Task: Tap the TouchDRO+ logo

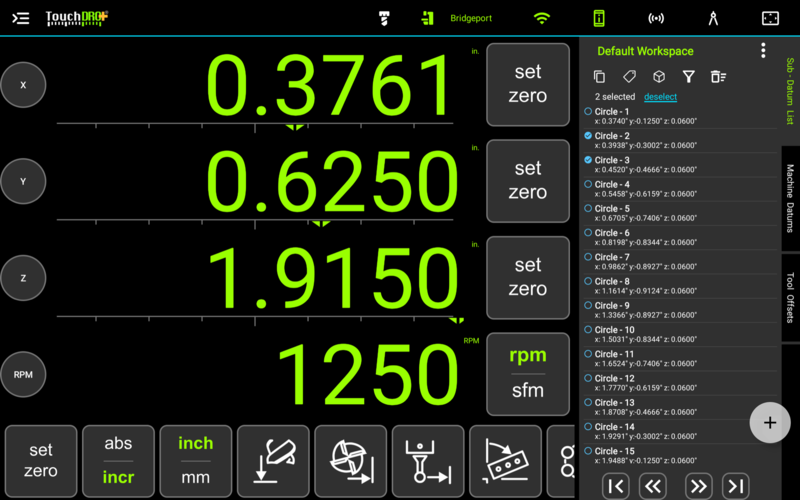Action: pyautogui.click(x=77, y=18)
